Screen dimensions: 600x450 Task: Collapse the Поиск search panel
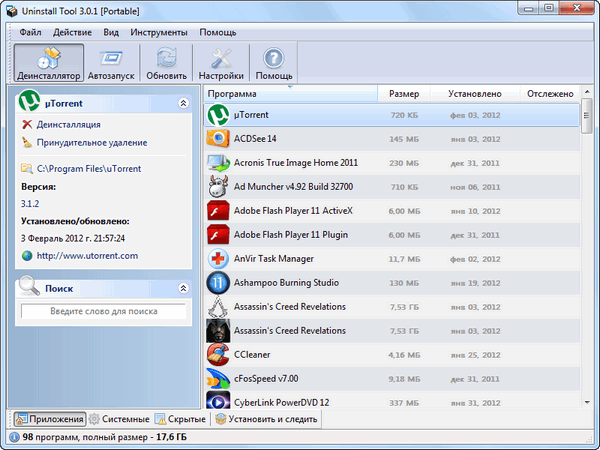coord(182,288)
